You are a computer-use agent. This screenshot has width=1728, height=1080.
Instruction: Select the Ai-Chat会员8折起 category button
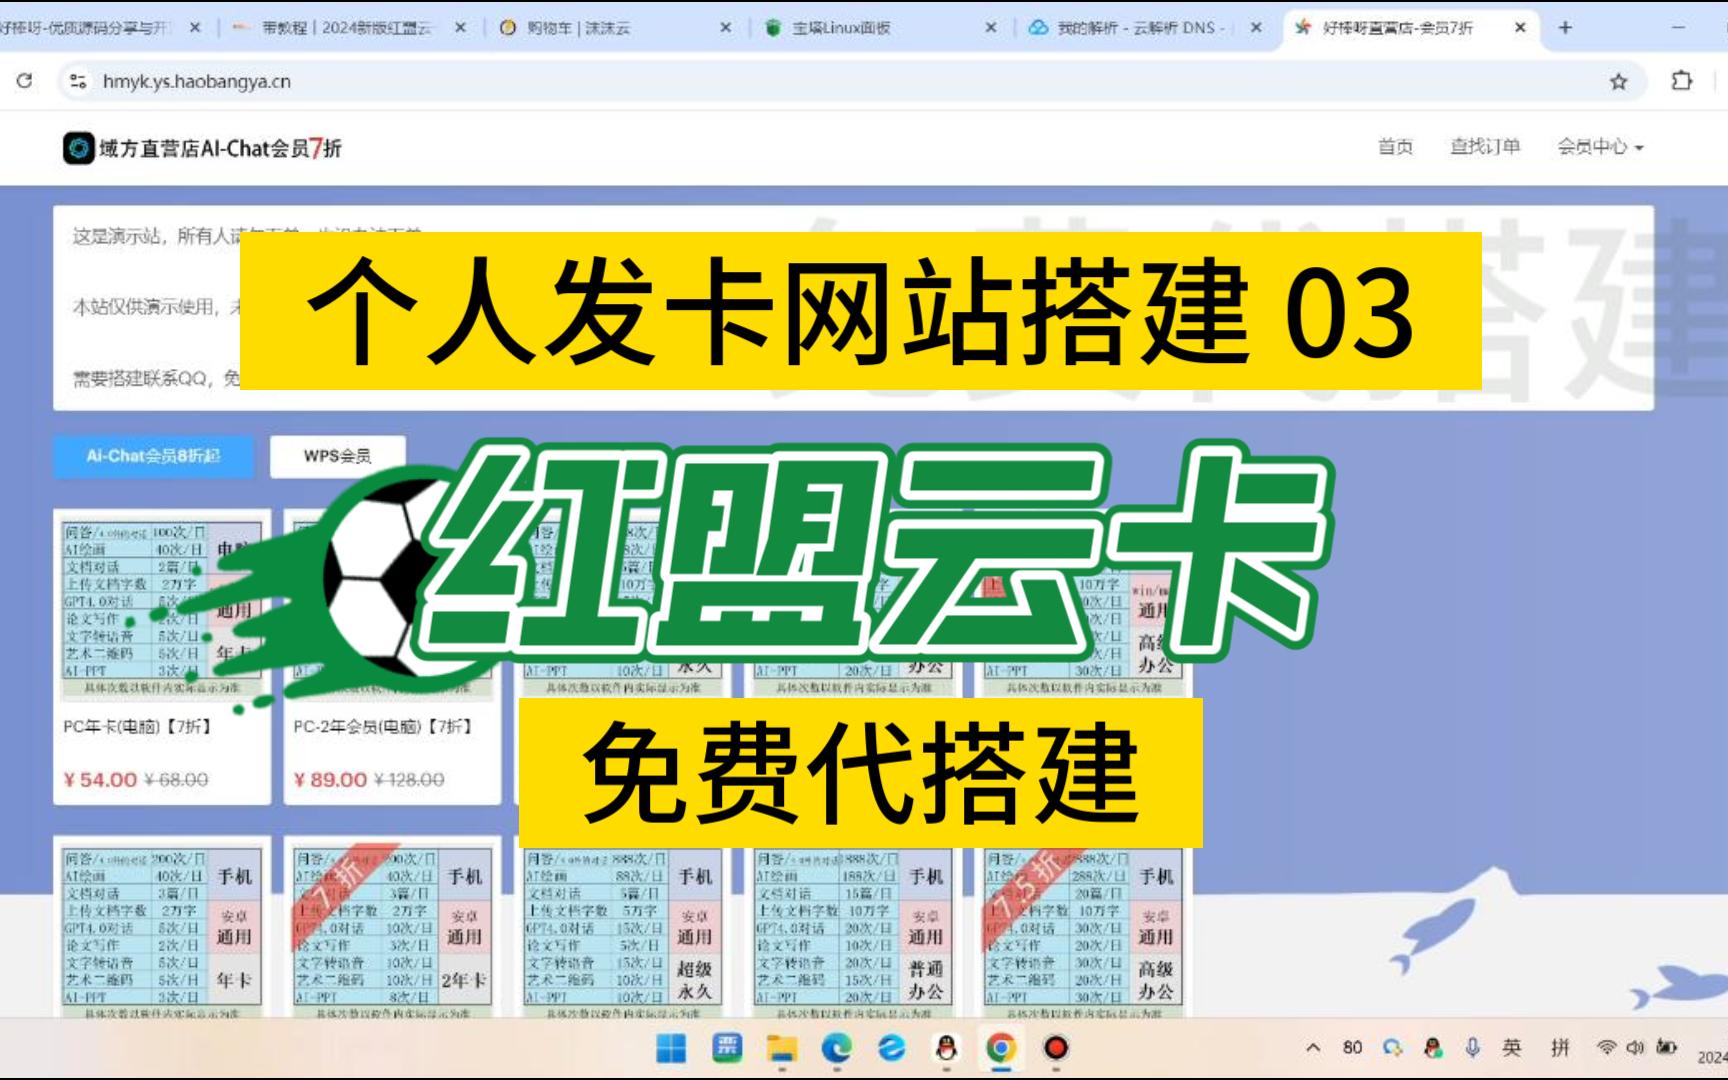[153, 456]
